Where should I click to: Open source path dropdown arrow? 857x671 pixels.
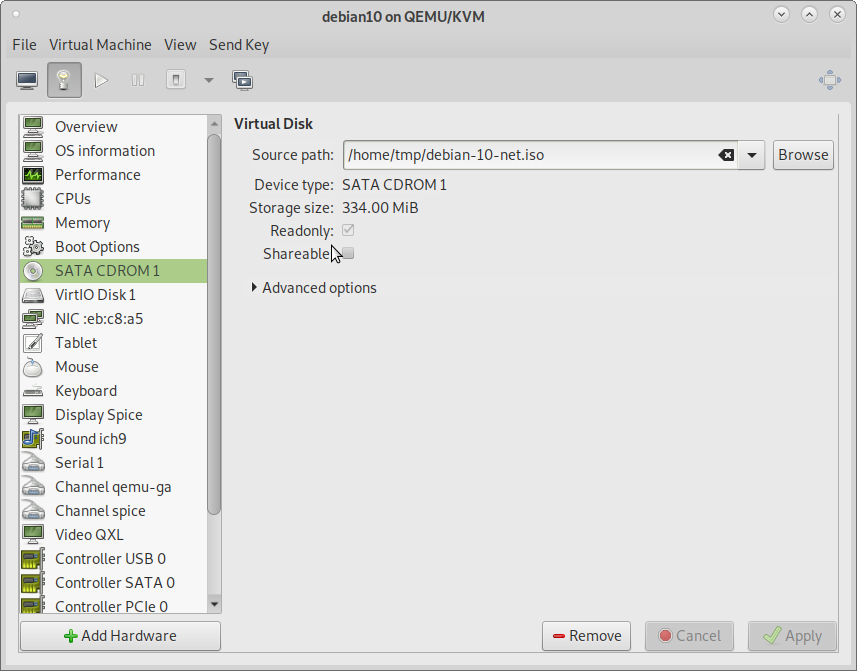click(752, 155)
